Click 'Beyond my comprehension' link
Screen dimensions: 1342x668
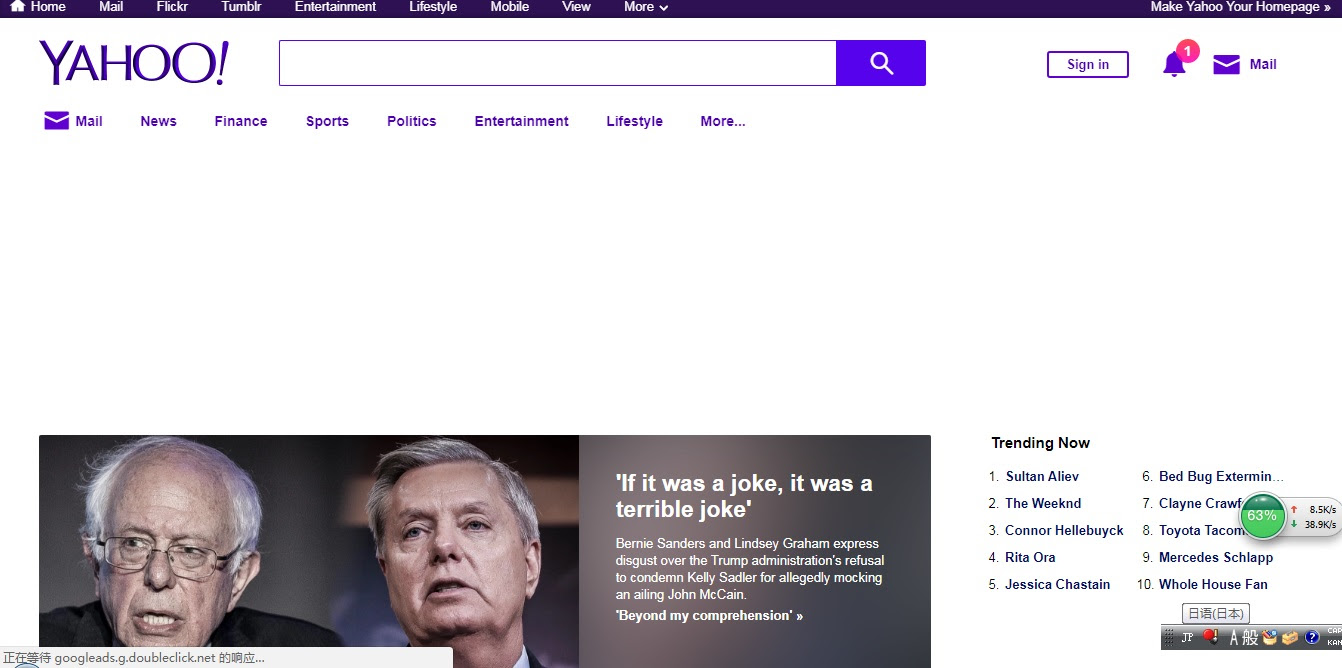click(709, 615)
